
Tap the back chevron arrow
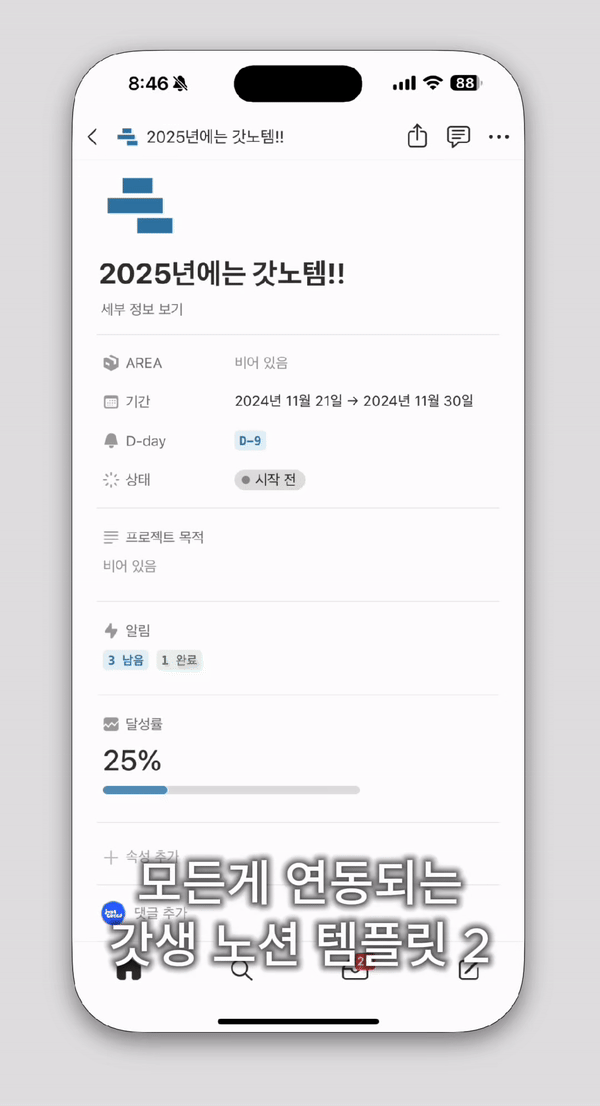(92, 137)
